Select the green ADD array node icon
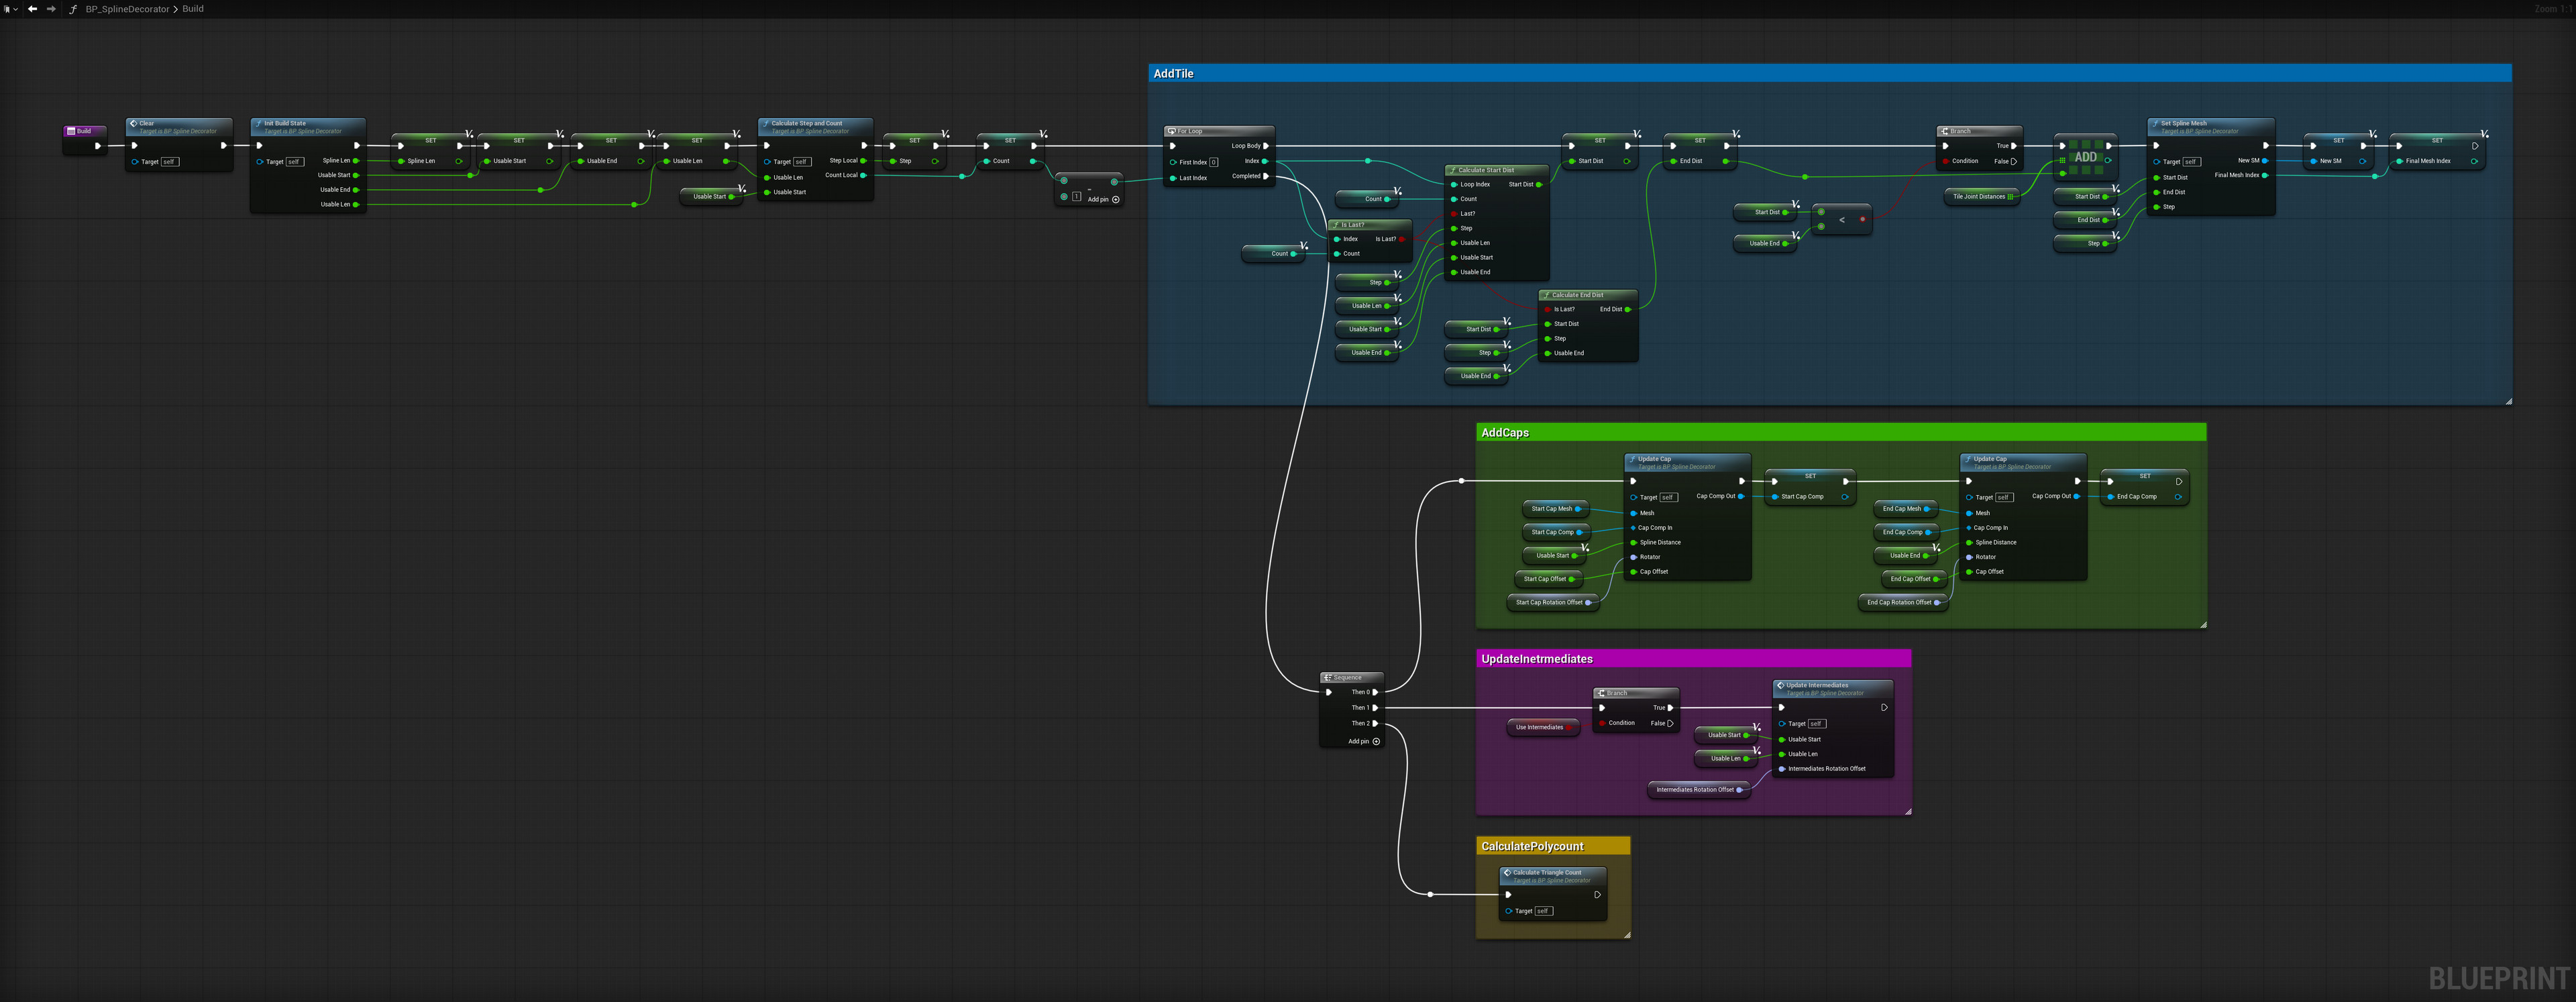 (2085, 157)
